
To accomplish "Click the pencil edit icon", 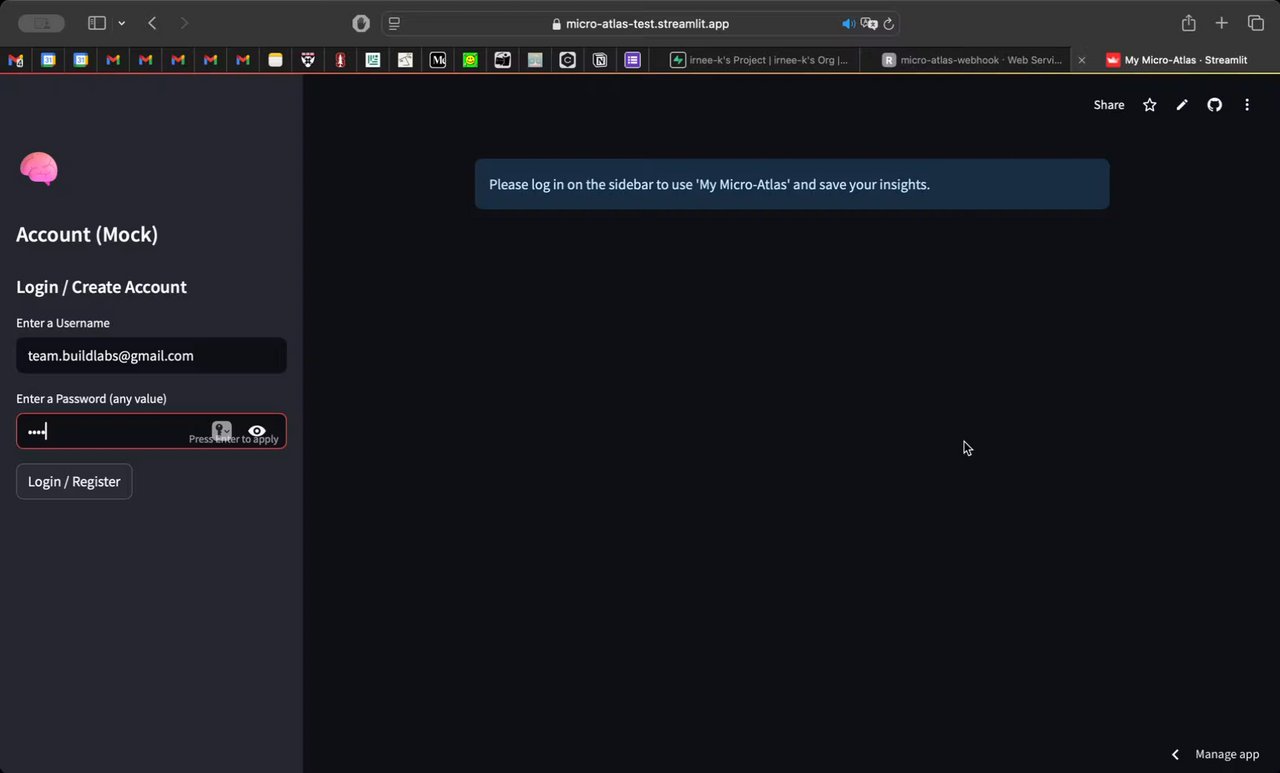I will tap(1182, 105).
